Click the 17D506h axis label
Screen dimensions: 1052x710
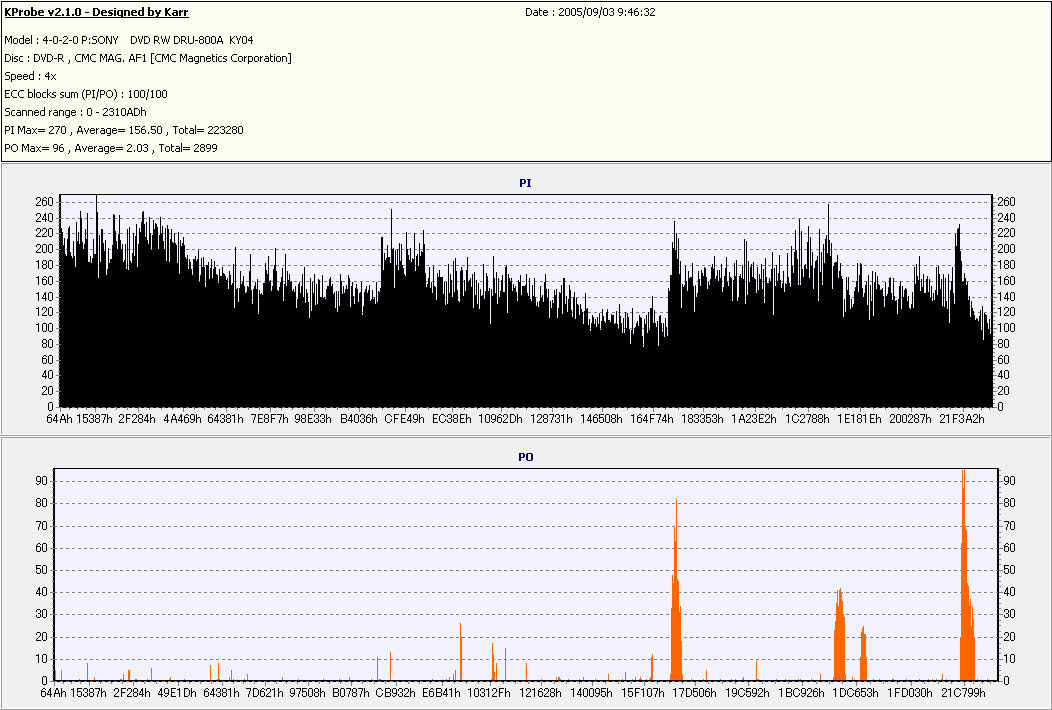point(694,693)
